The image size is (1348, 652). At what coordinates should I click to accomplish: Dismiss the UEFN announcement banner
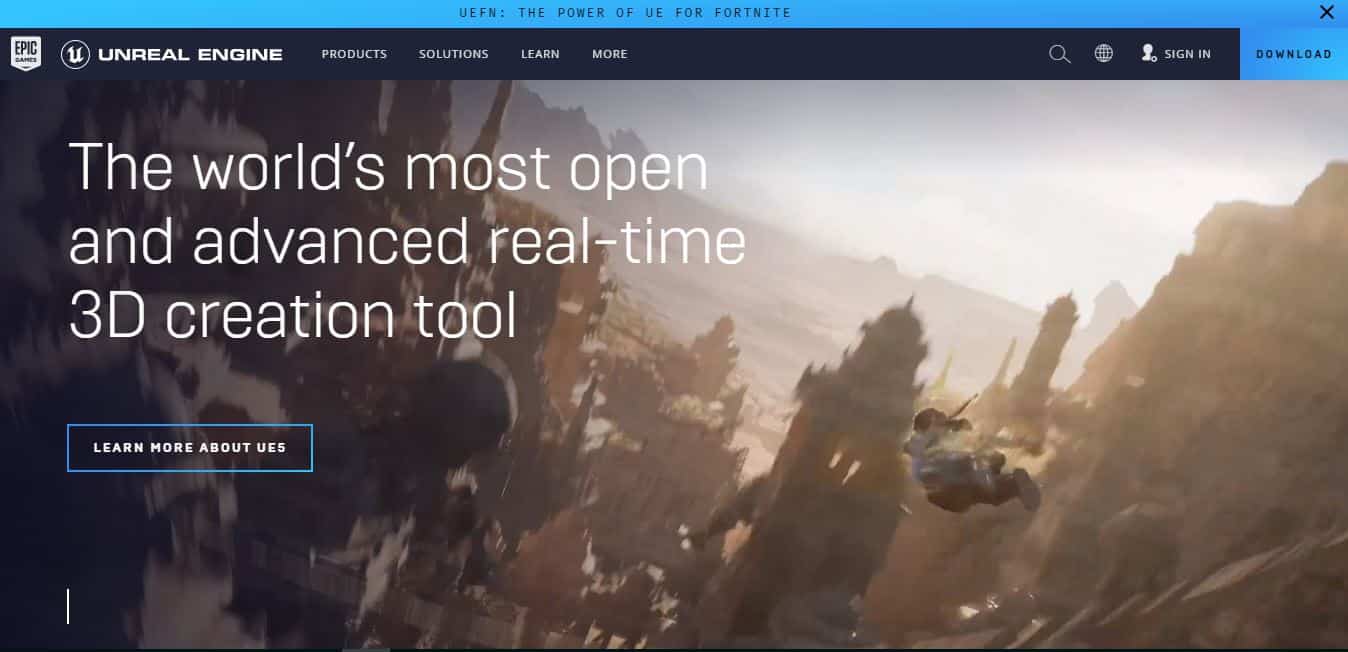[x=1326, y=13]
